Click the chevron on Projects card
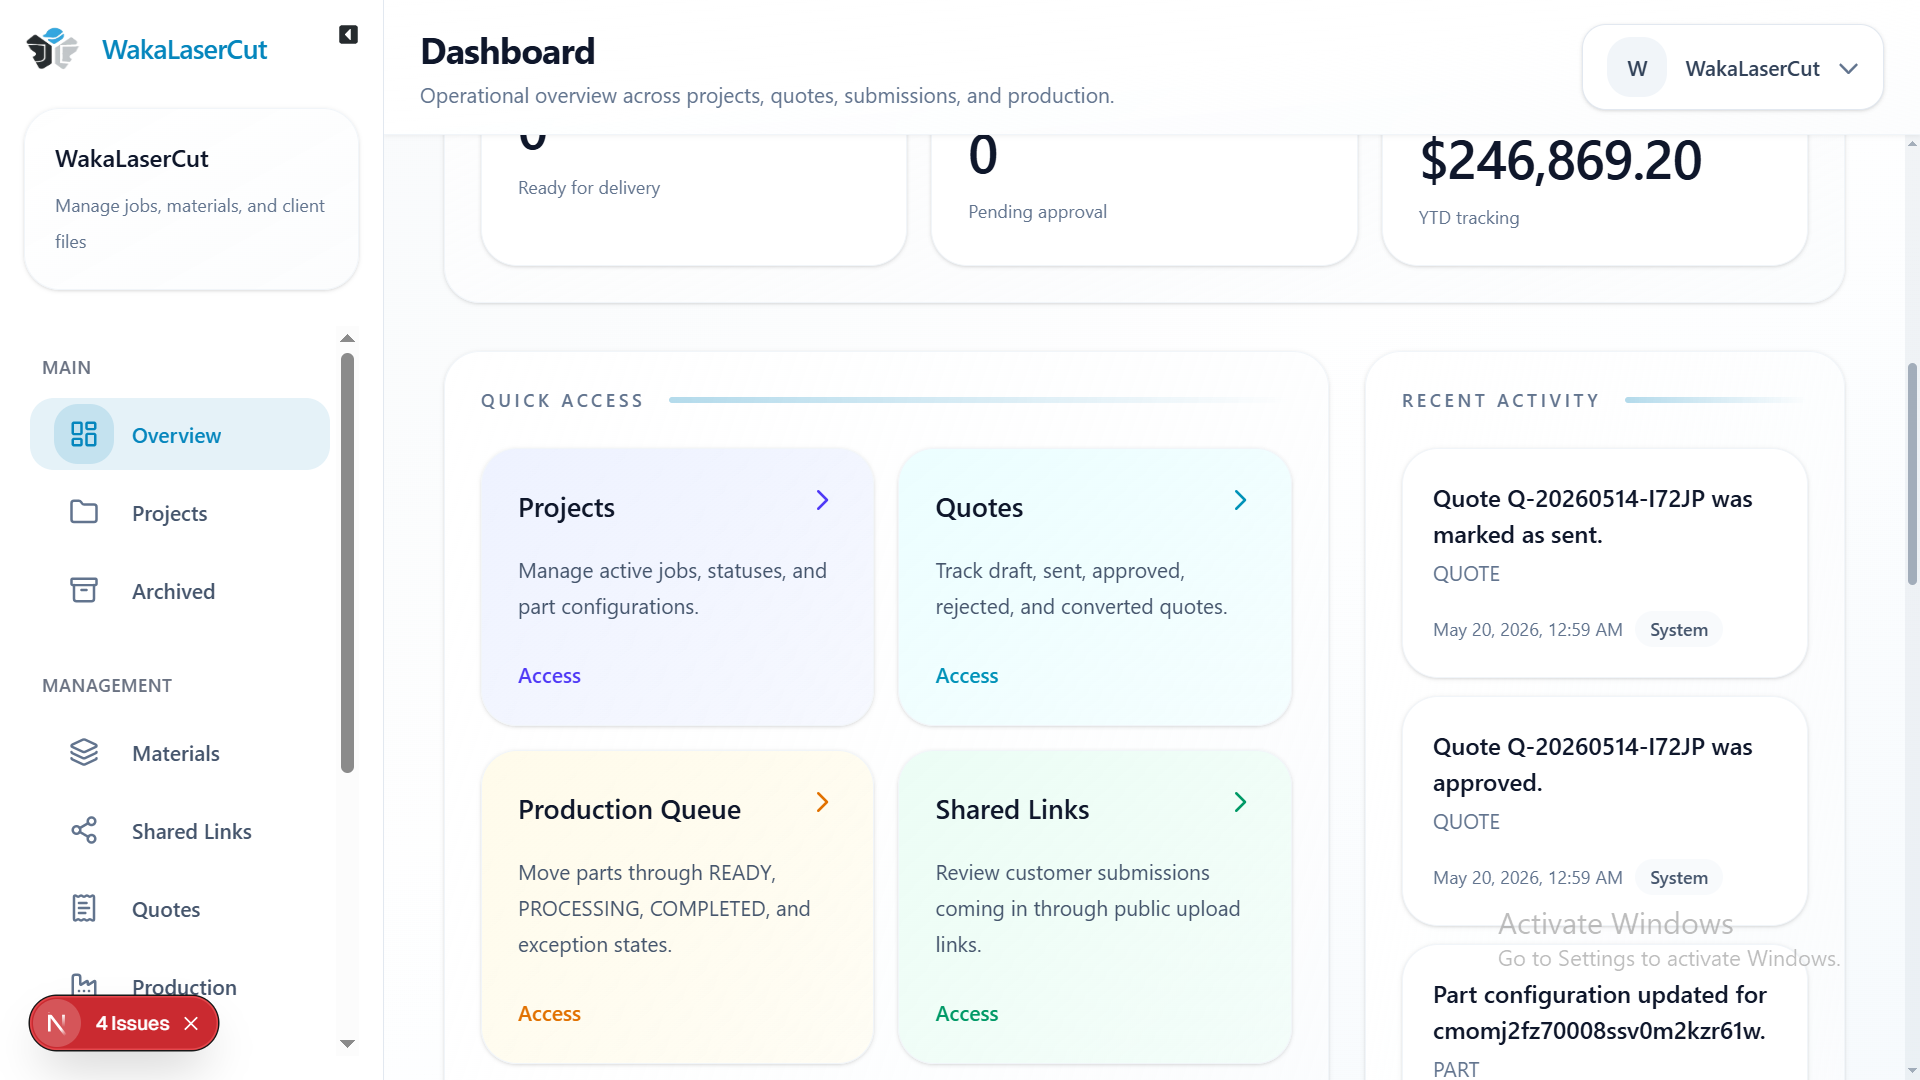The width and height of the screenshot is (1920, 1080). [822, 500]
